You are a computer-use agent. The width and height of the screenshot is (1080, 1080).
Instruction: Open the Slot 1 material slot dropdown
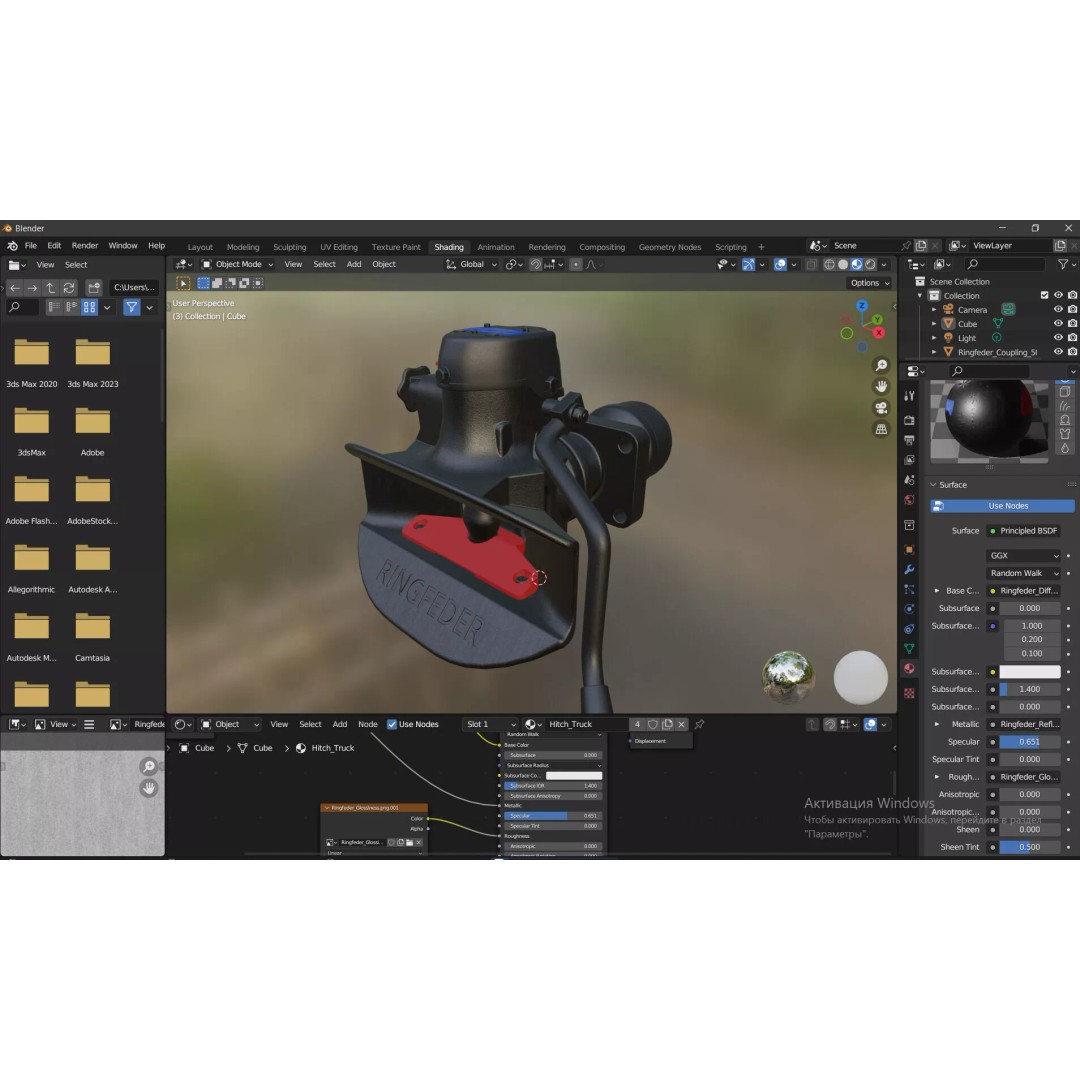pyautogui.click(x=490, y=724)
